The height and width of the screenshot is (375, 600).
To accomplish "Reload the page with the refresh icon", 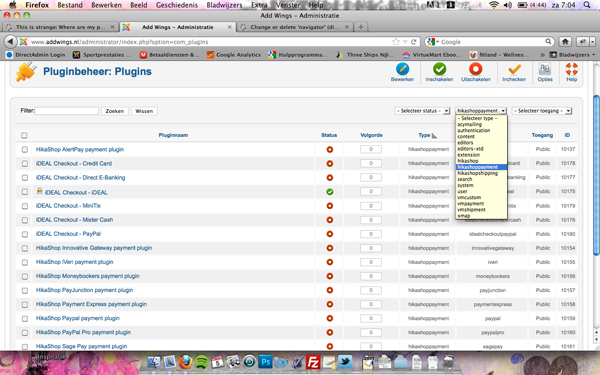I will (413, 42).
